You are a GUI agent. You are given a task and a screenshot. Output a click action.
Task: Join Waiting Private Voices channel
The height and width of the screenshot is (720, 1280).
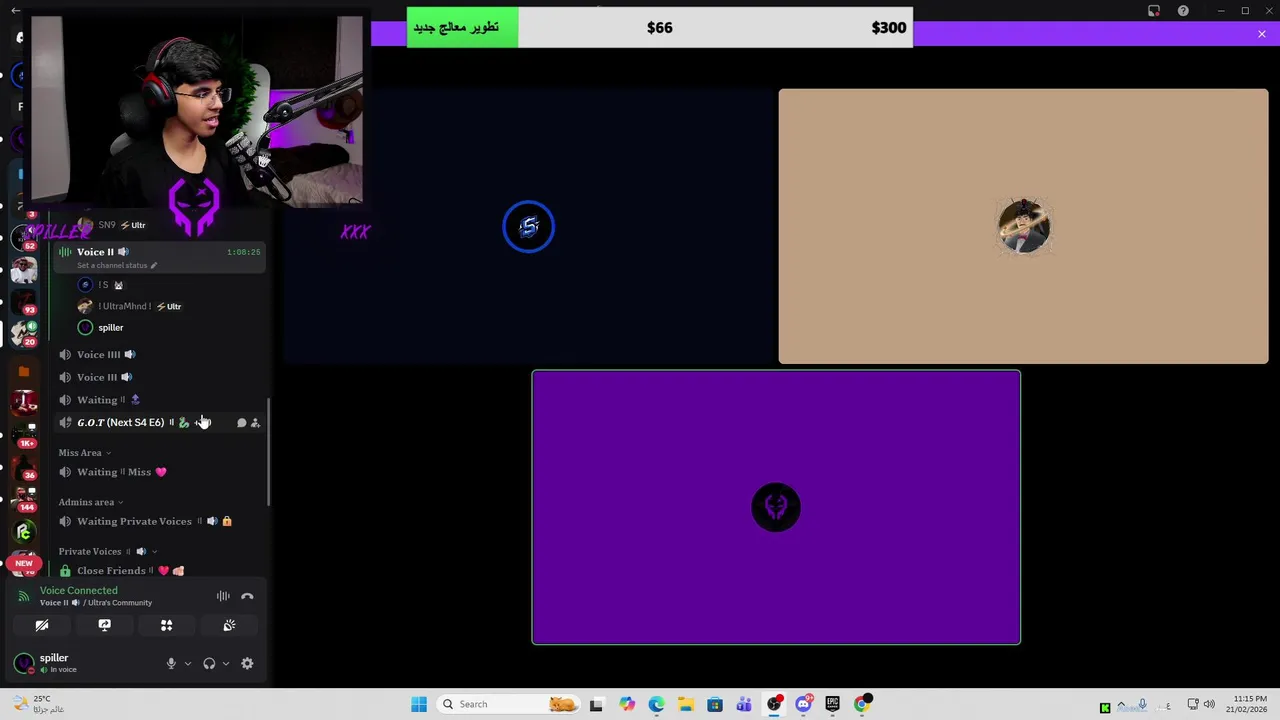pyautogui.click(x=160, y=521)
